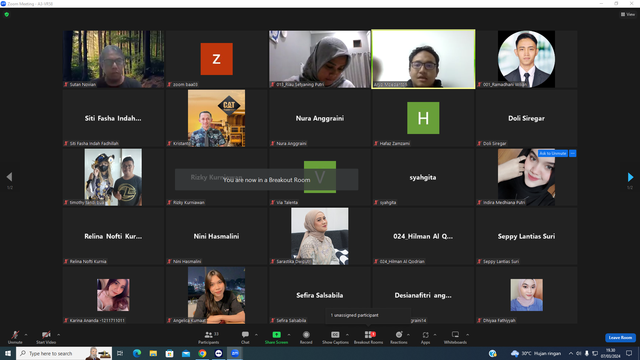Select Sarastika Dwiputri's photo tile

tap(320, 236)
